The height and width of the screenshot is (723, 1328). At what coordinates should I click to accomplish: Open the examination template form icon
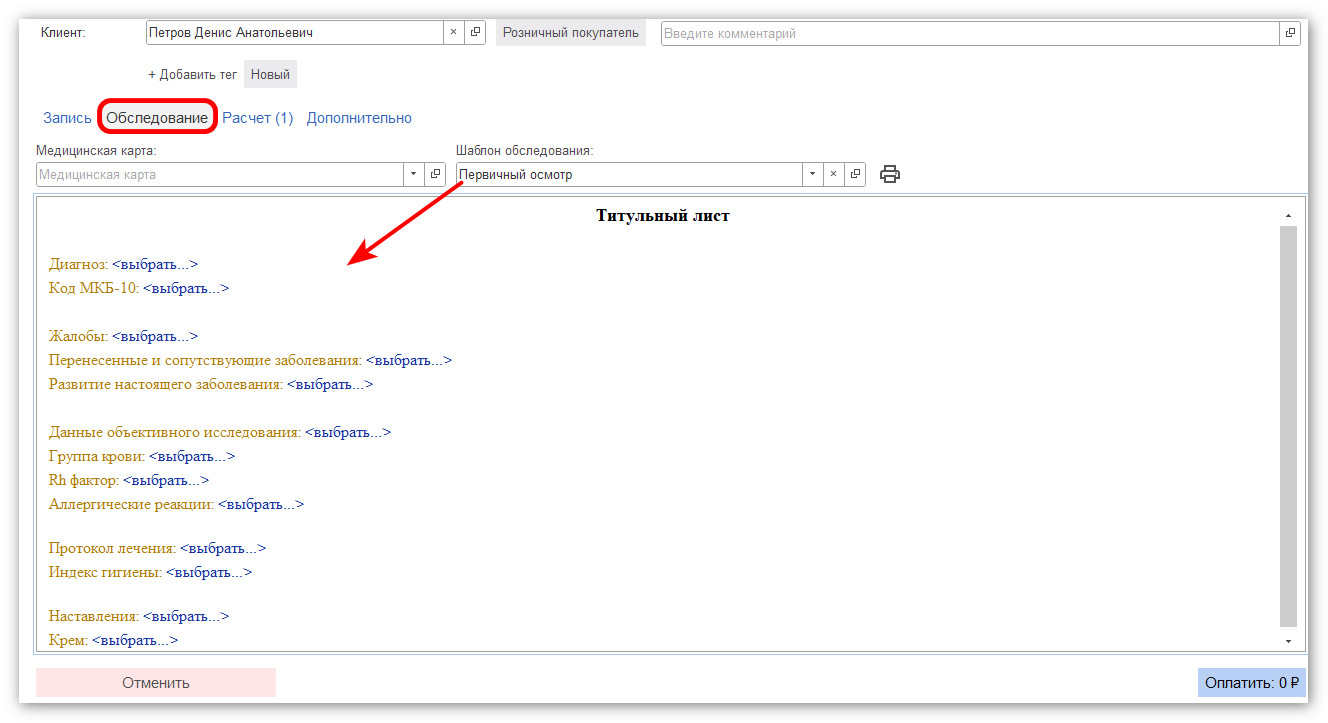click(855, 174)
